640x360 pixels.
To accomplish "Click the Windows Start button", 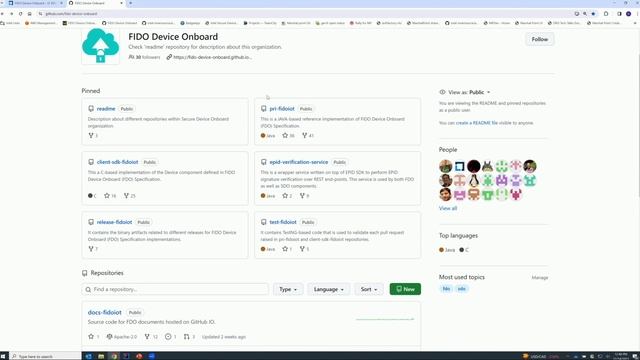I will coord(4,356).
